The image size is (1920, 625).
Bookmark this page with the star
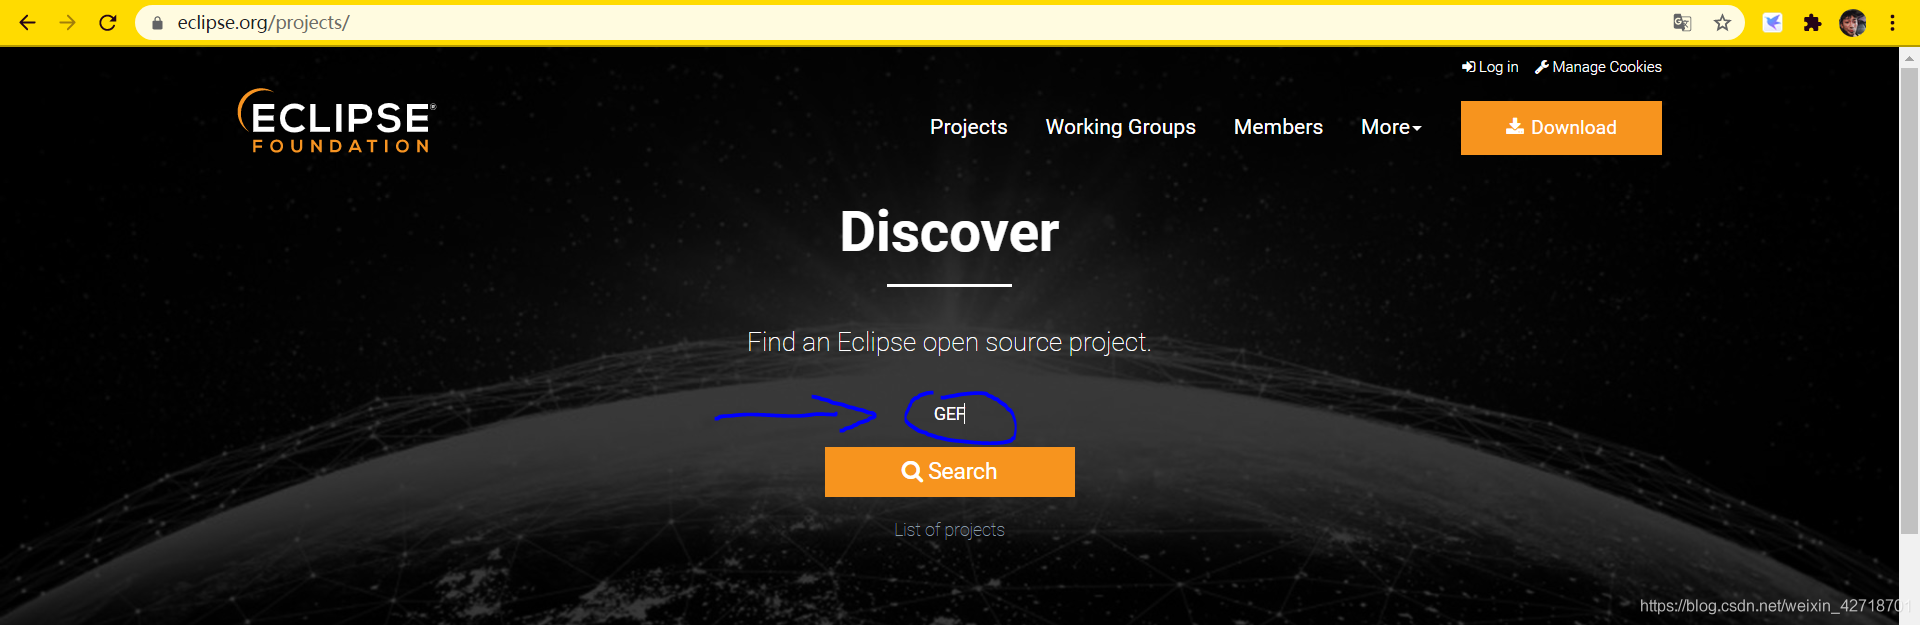(x=1722, y=22)
